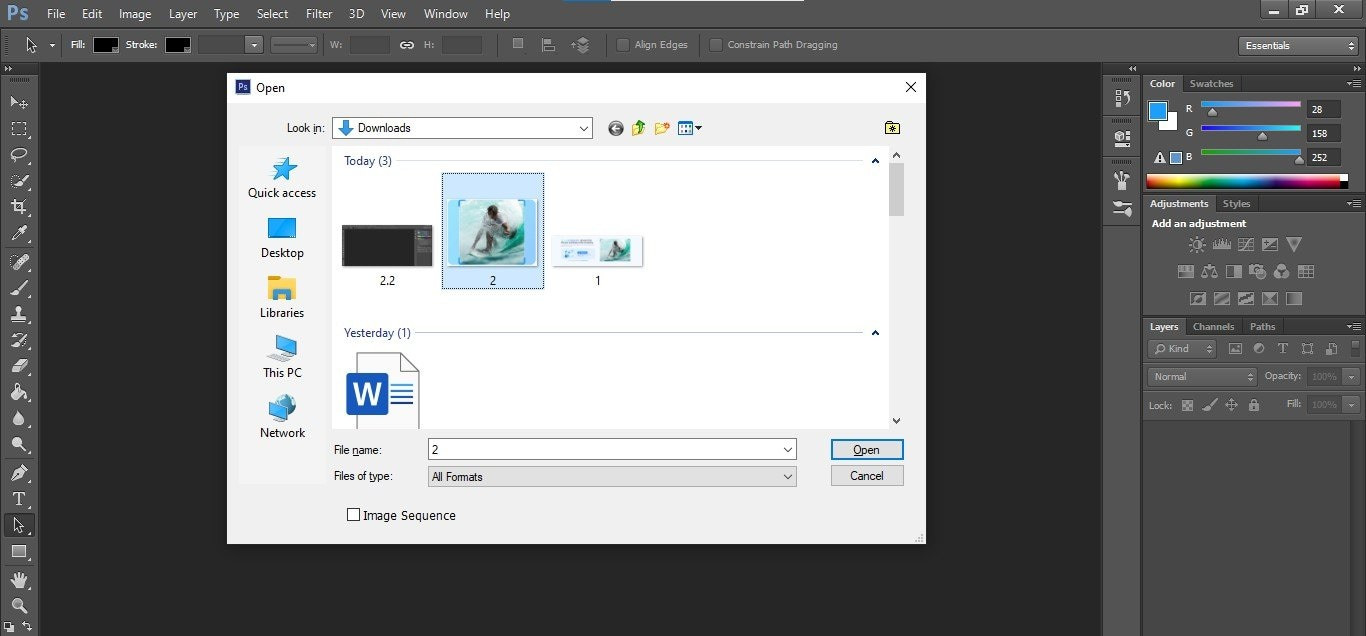Select the Quick Selection tool
Image resolution: width=1366 pixels, height=636 pixels.
[19, 181]
